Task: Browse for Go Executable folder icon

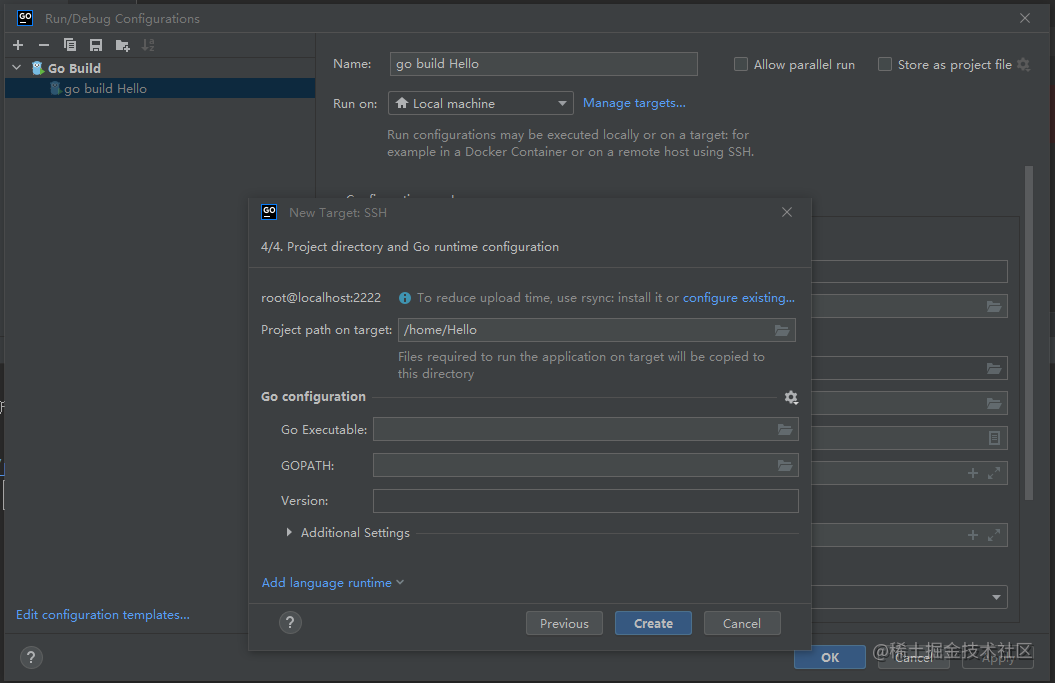Action: tap(786, 430)
